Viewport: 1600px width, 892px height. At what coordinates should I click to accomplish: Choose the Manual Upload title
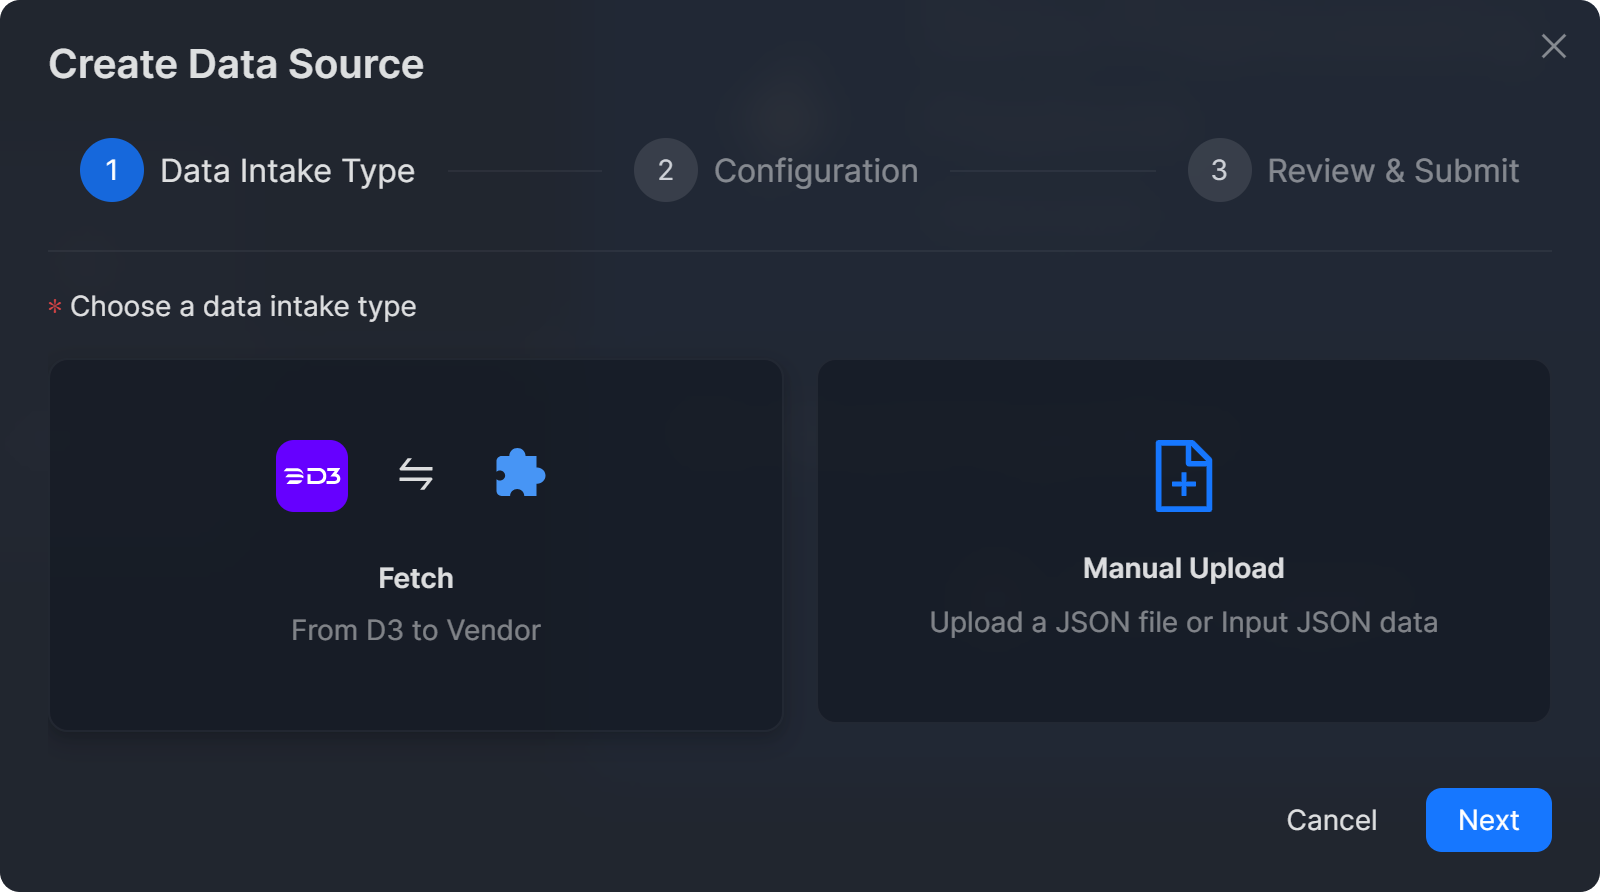[x=1183, y=568]
